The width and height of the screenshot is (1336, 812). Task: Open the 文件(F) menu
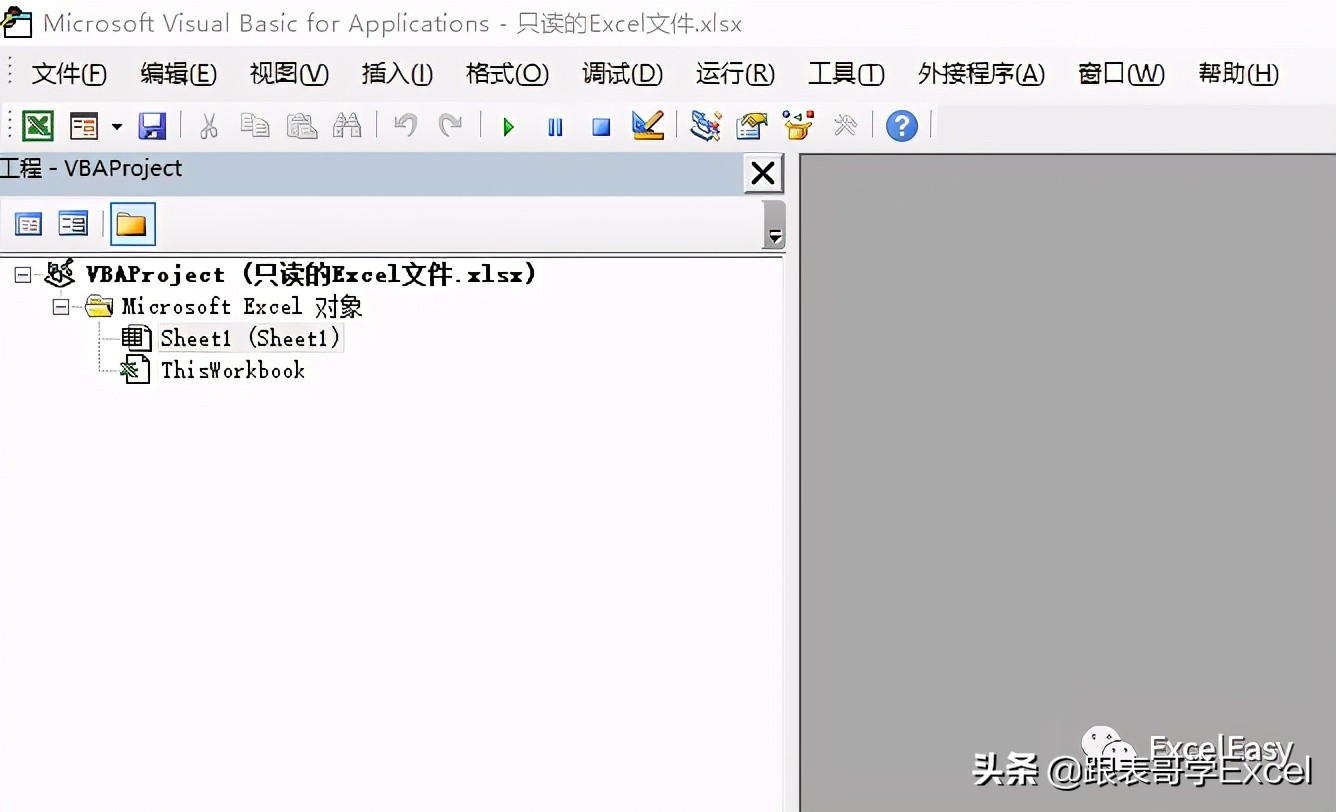[69, 74]
